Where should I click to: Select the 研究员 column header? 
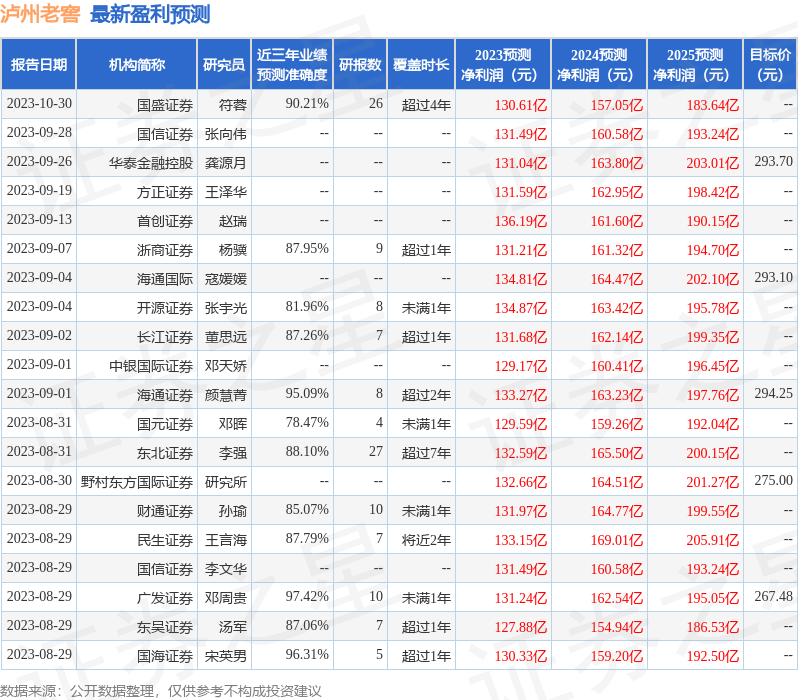tap(224, 65)
